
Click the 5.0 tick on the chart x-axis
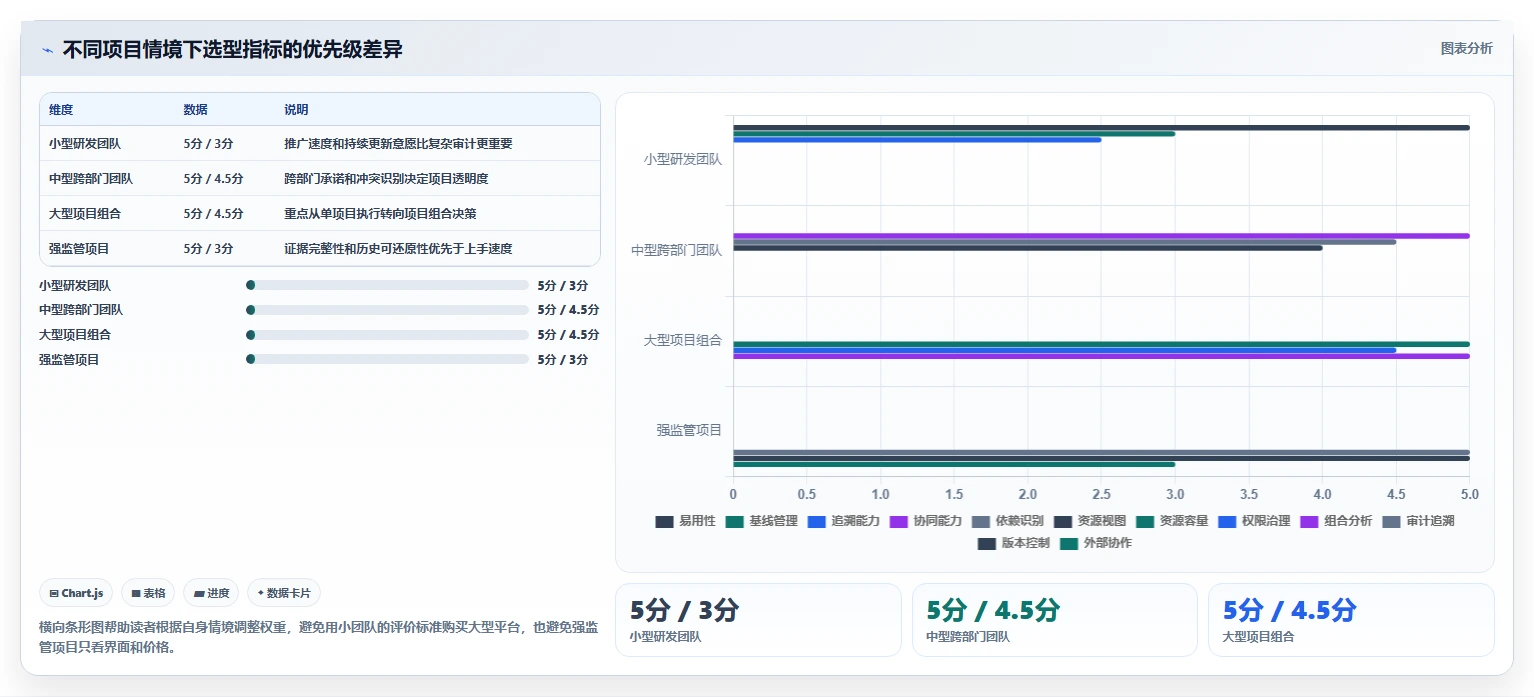click(x=1469, y=494)
